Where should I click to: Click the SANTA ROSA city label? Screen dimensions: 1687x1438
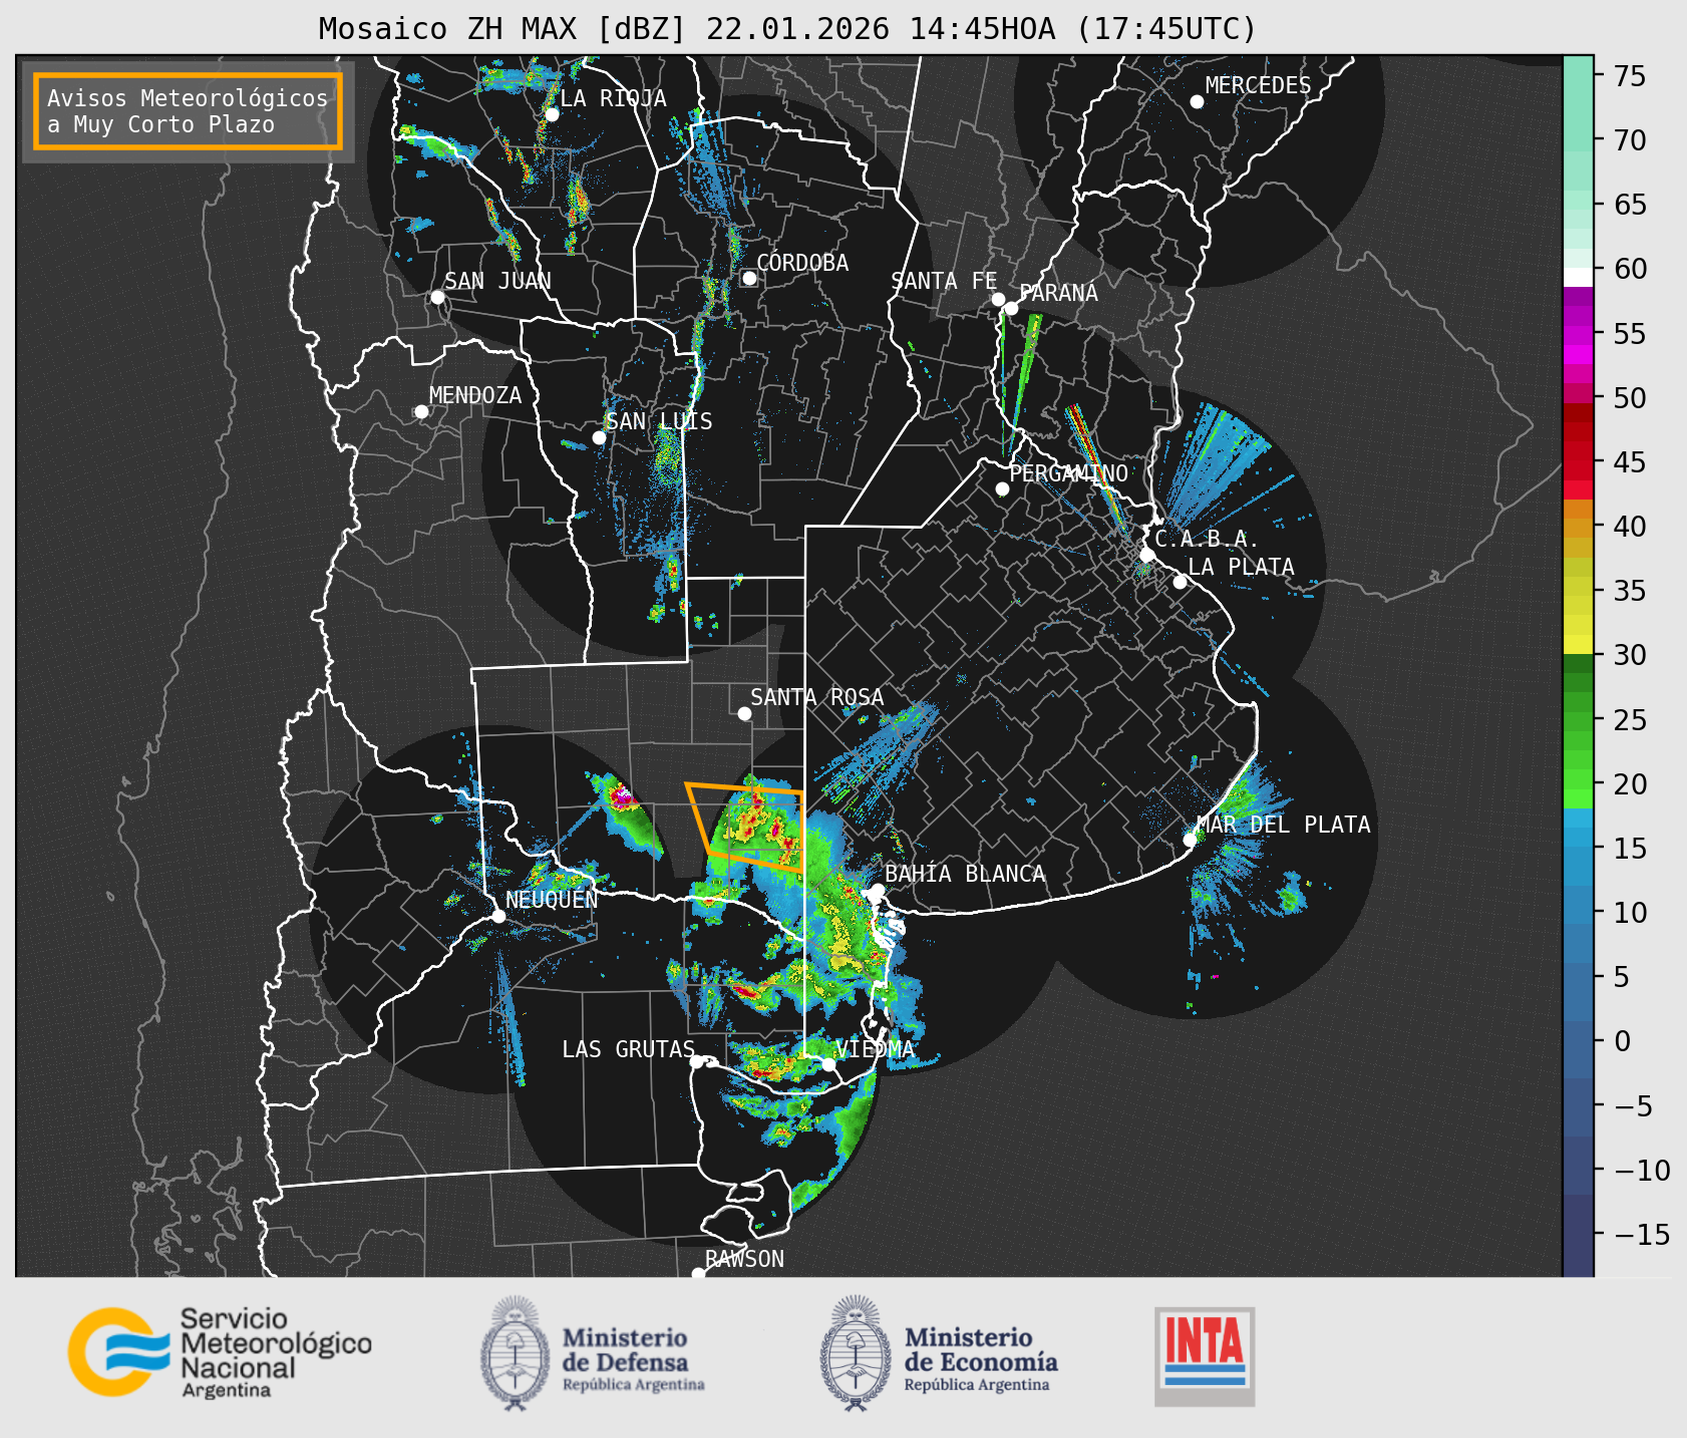click(x=817, y=697)
